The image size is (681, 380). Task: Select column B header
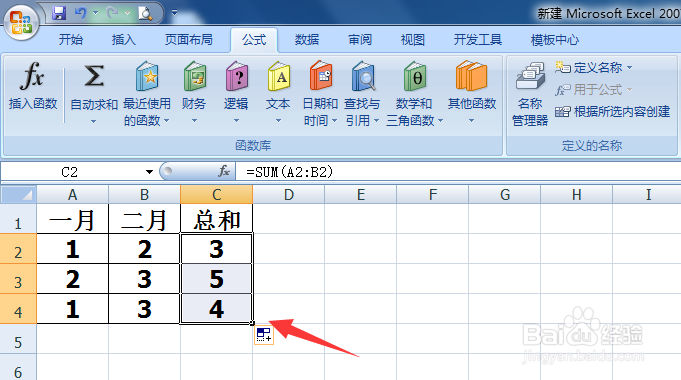tap(145, 195)
